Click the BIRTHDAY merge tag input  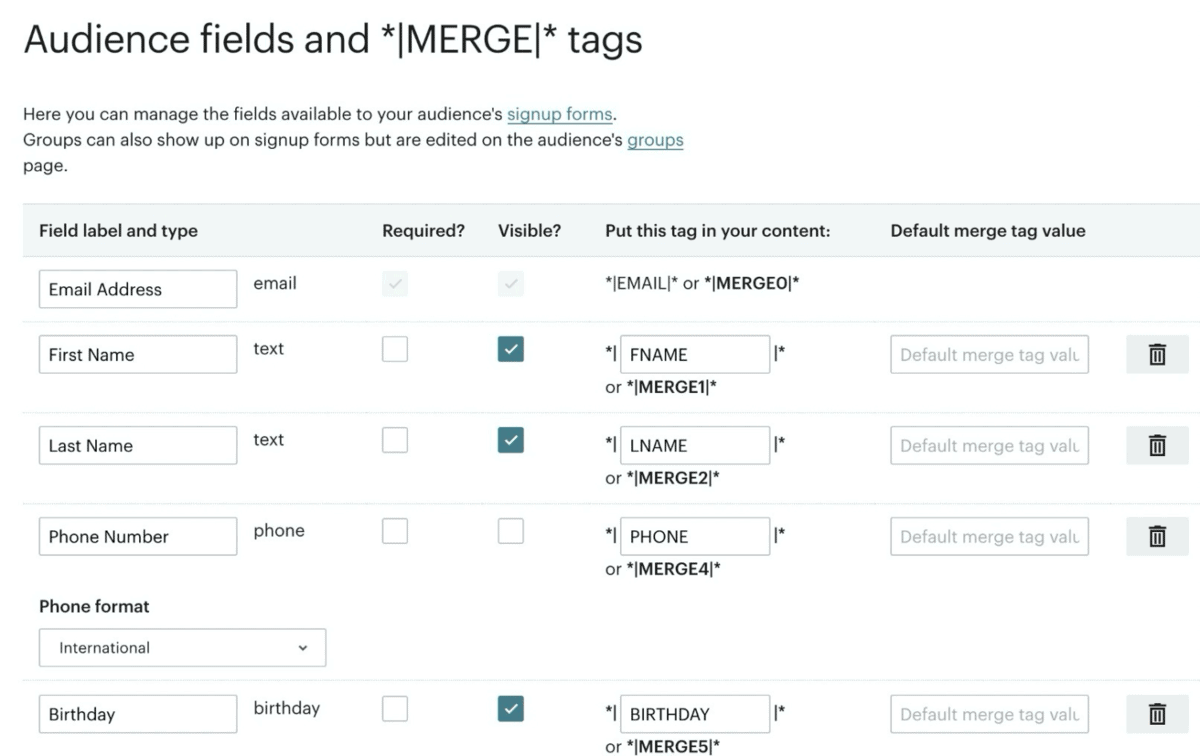[x=695, y=714]
